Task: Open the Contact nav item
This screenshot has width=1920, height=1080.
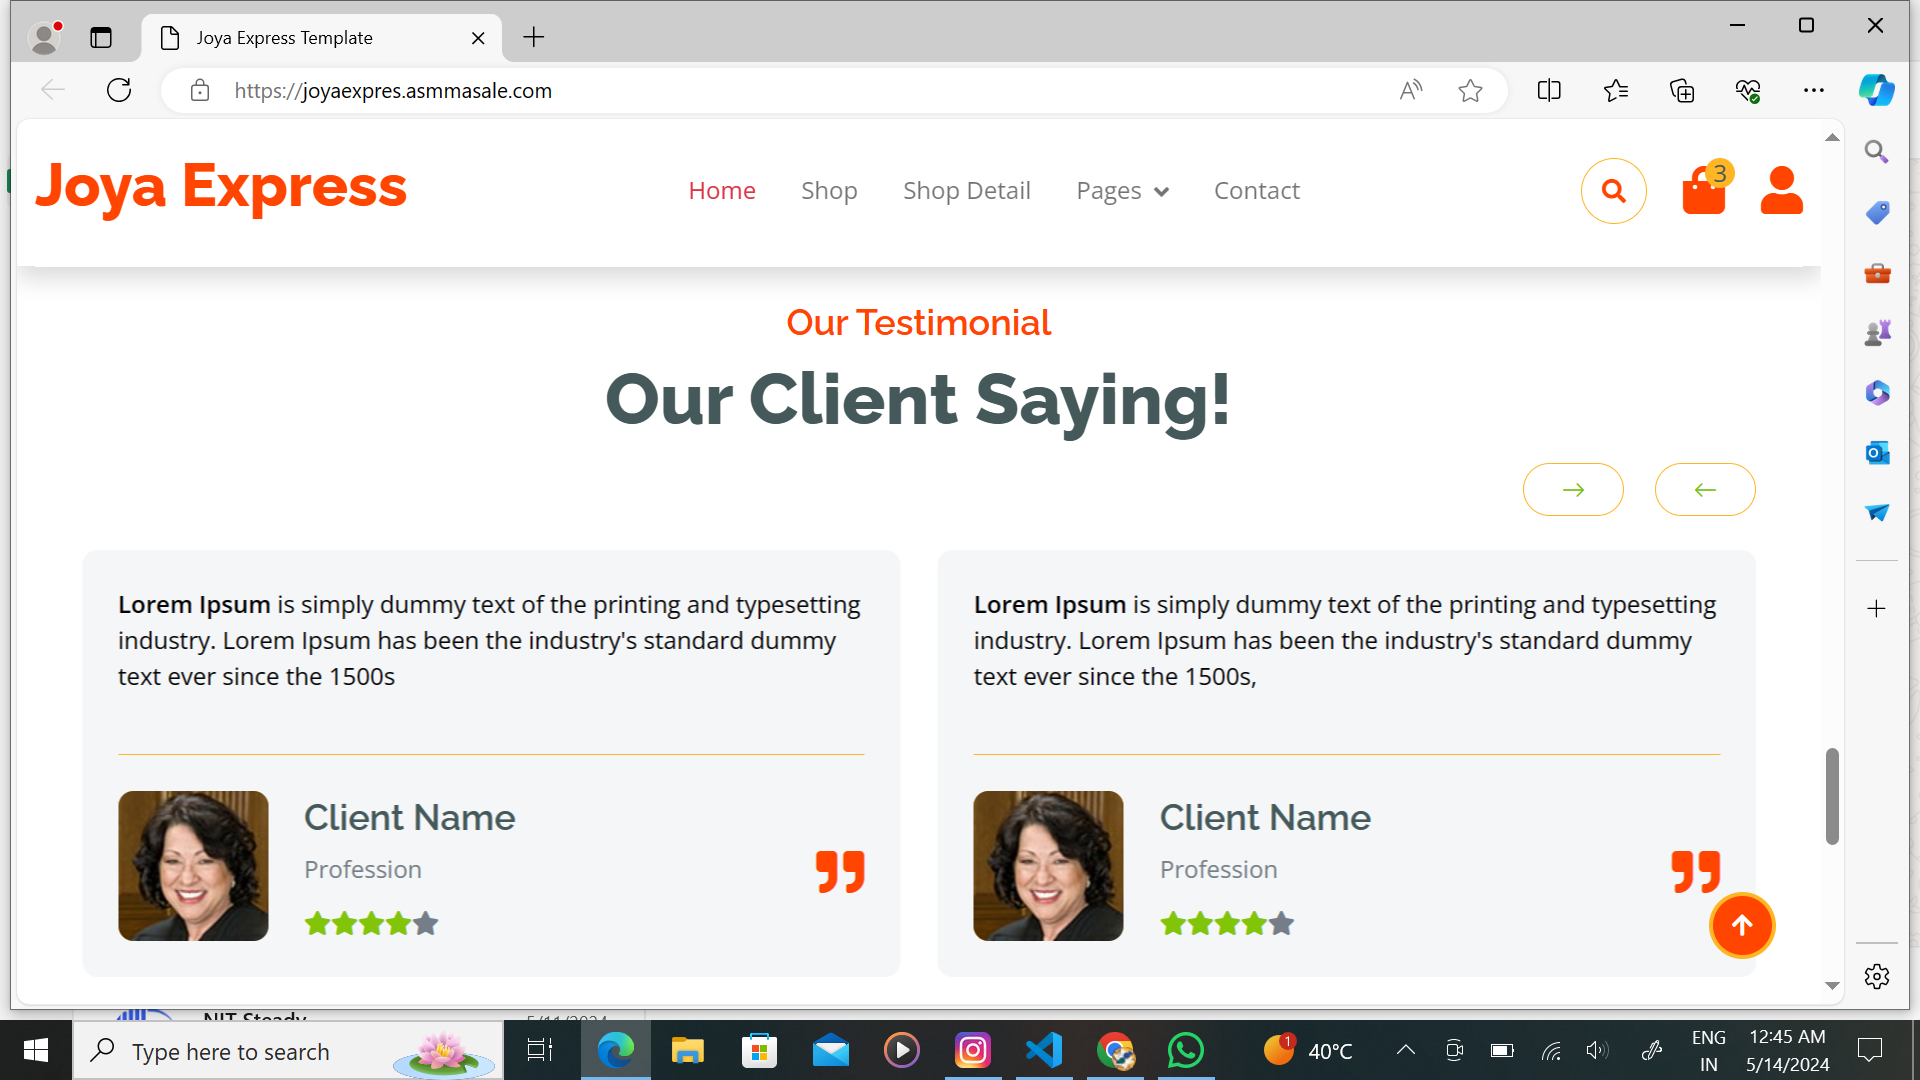Action: pos(1256,191)
